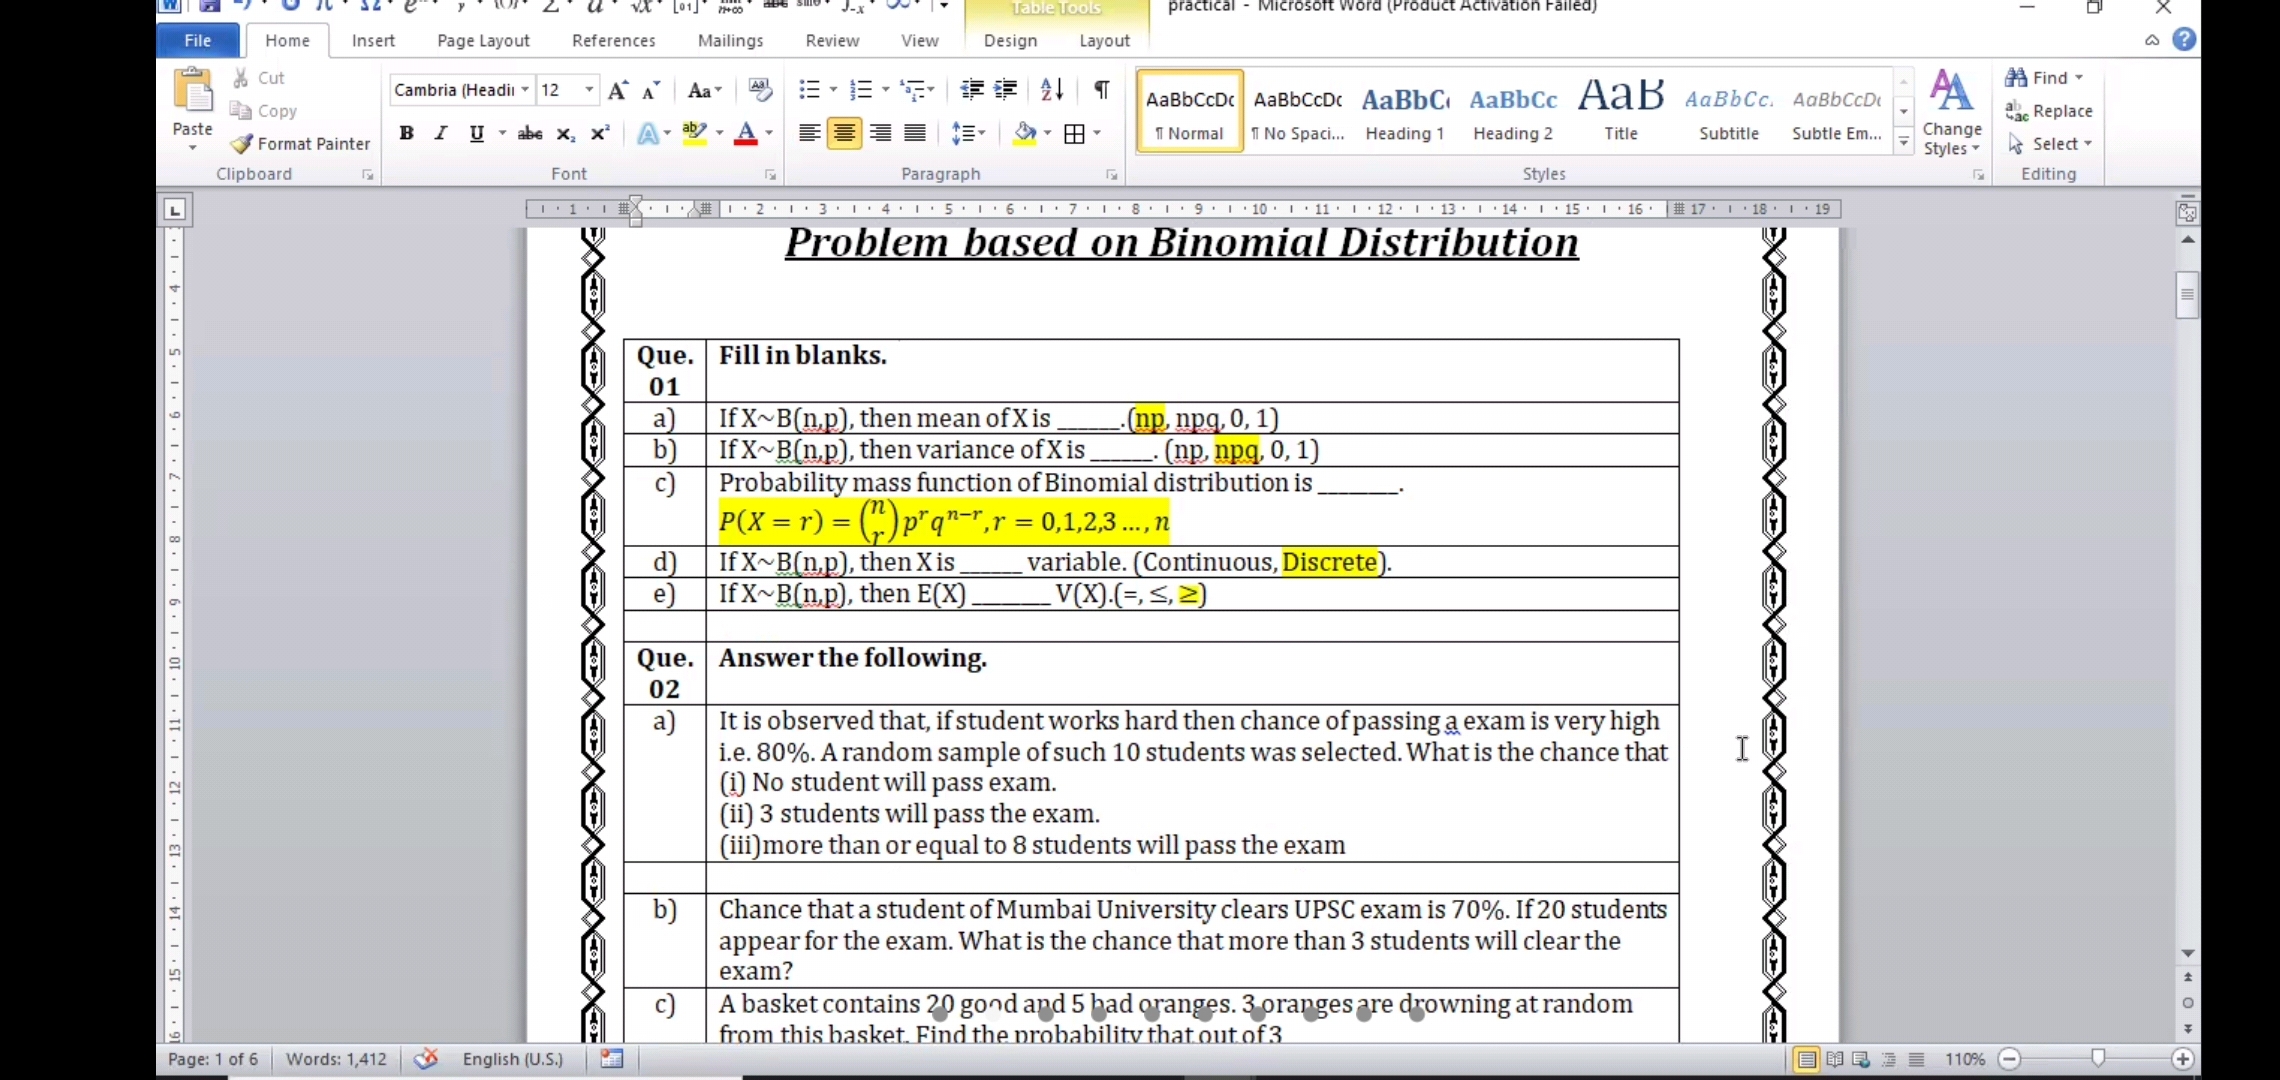
Task: Click the Sort button
Action: (x=1052, y=90)
